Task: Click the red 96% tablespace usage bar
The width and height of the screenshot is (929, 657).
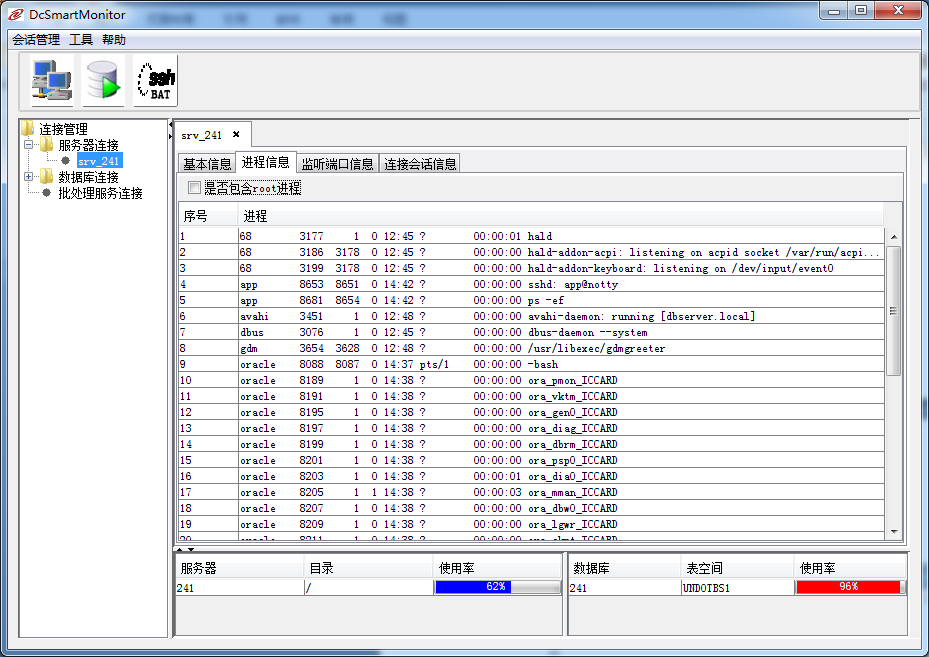Action: pos(850,587)
